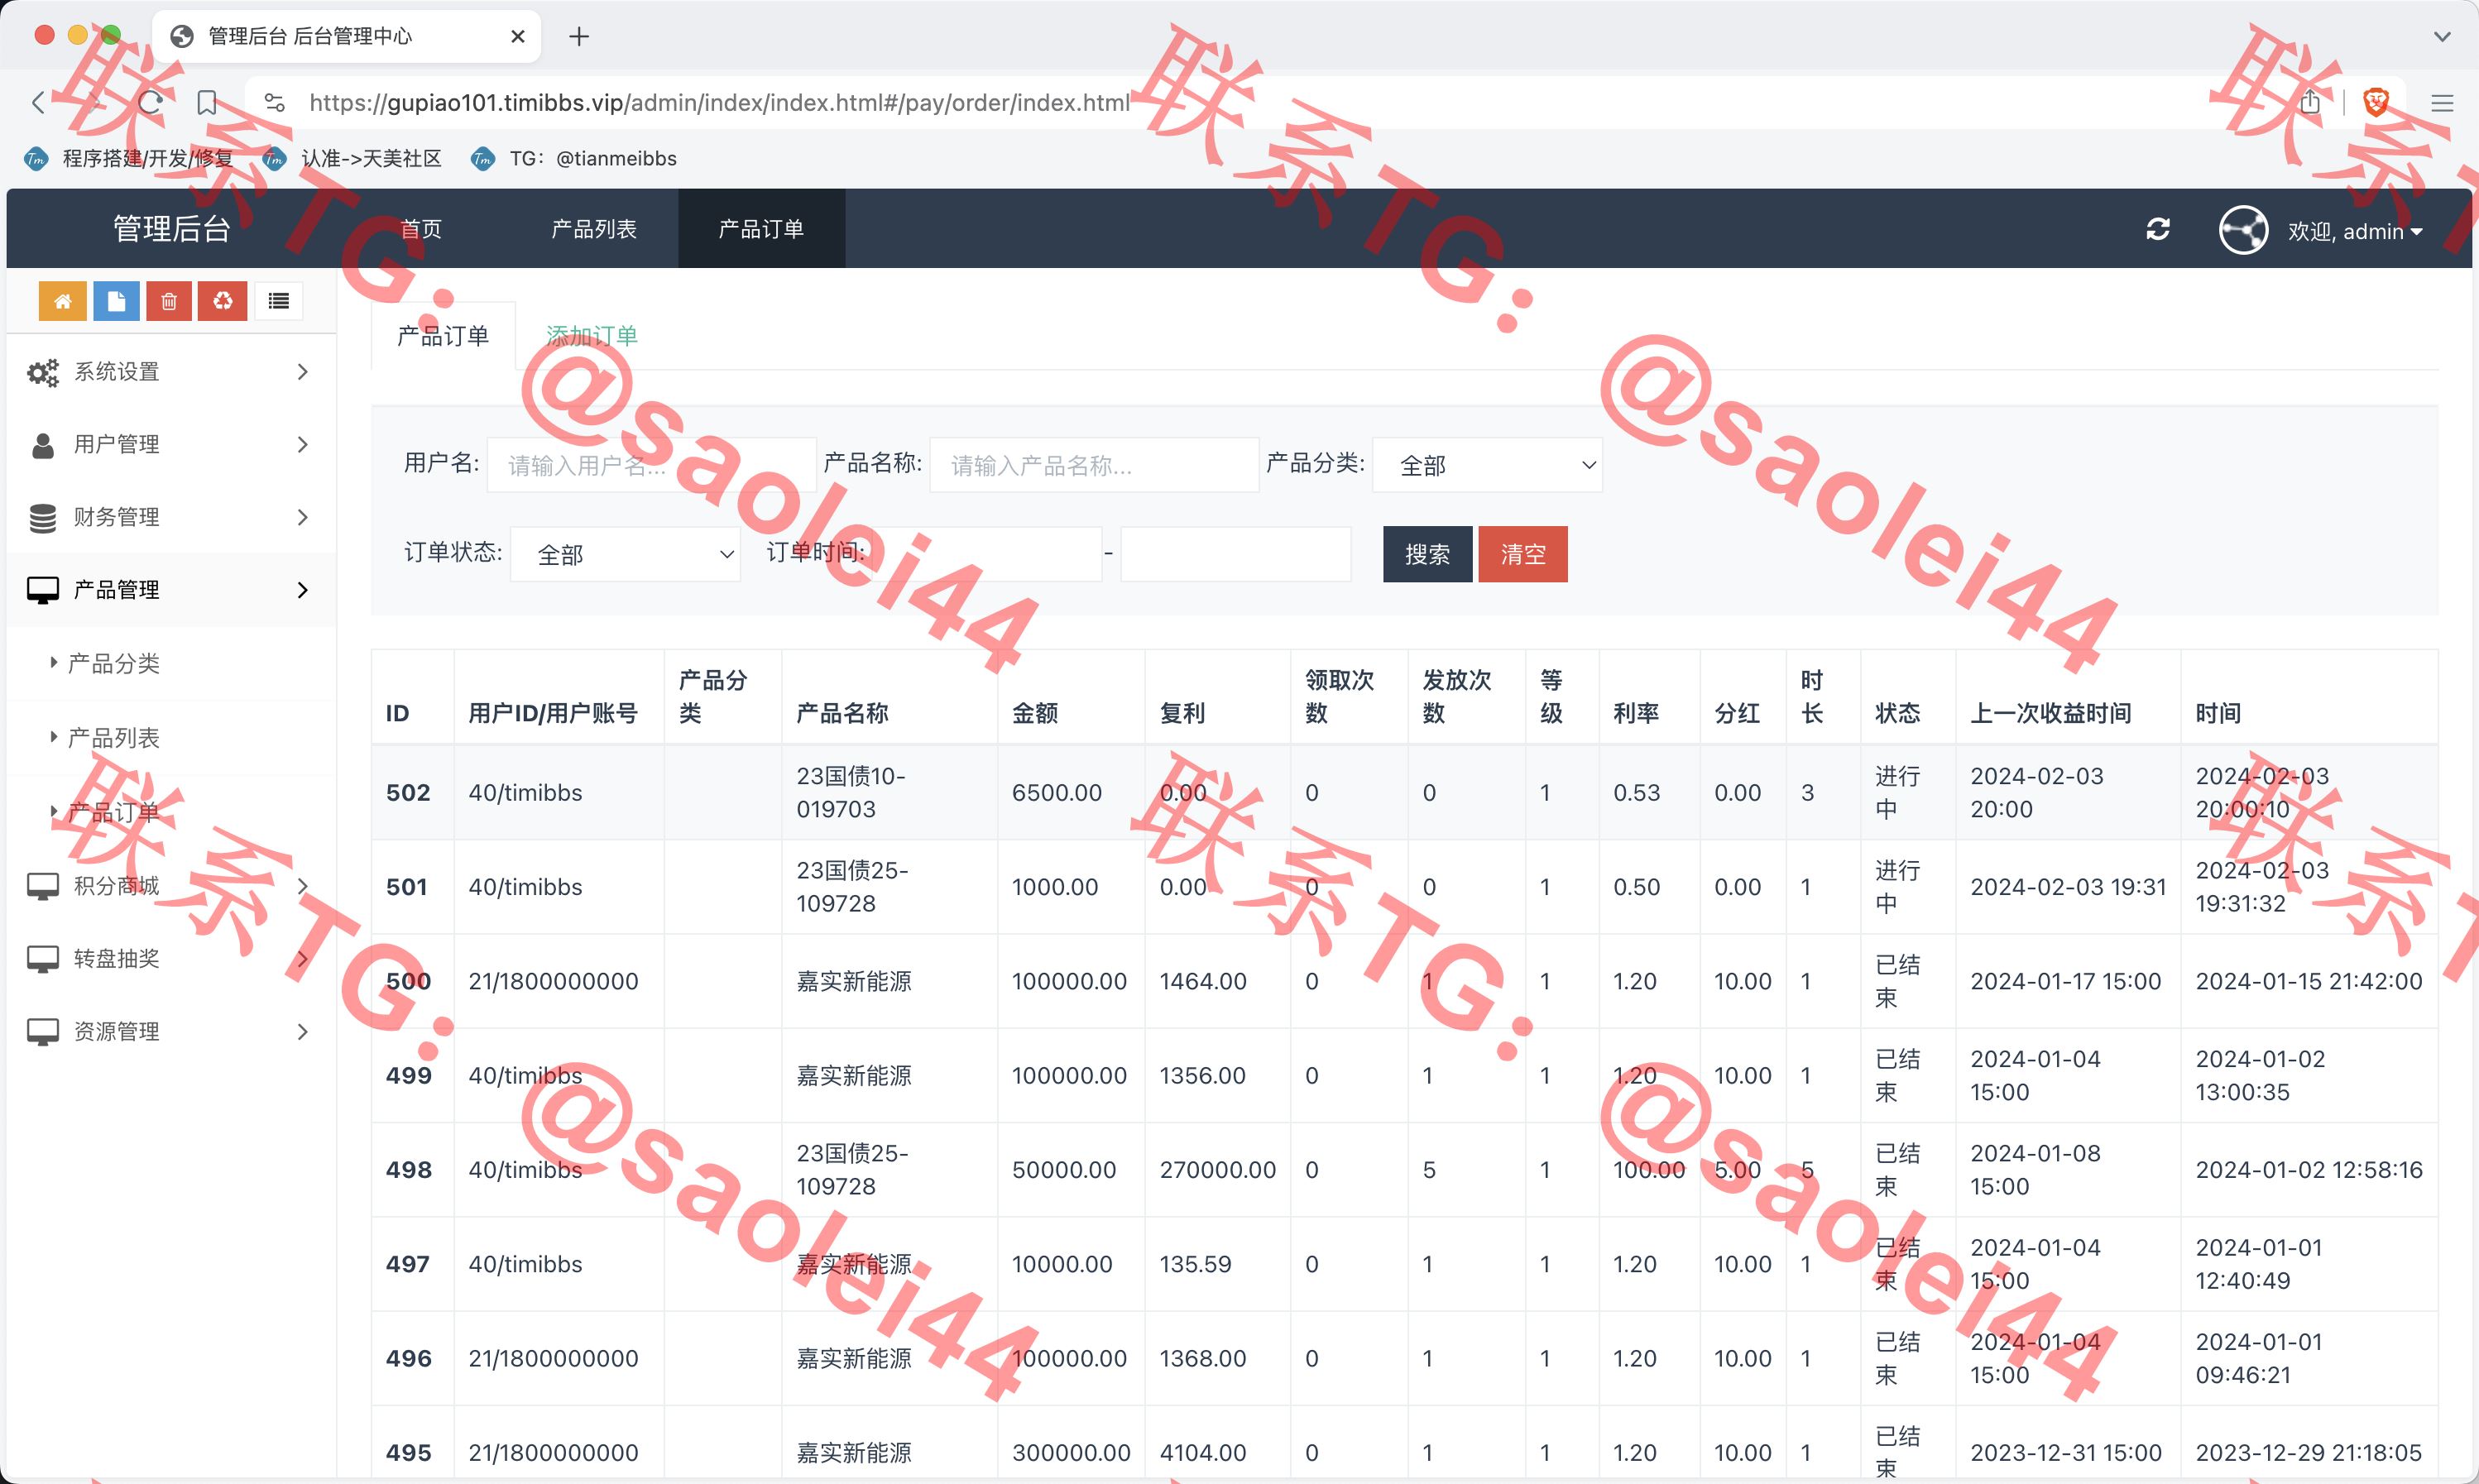The width and height of the screenshot is (2479, 1484).
Task: Go to the 首页 top nav tab
Action: click(x=421, y=229)
